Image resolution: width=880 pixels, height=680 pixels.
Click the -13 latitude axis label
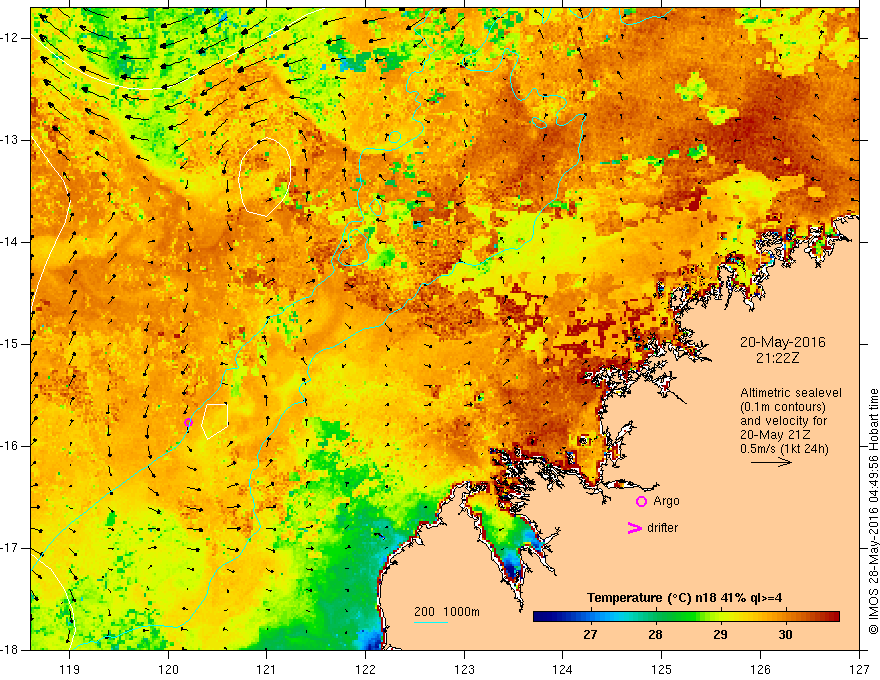(x=10, y=140)
